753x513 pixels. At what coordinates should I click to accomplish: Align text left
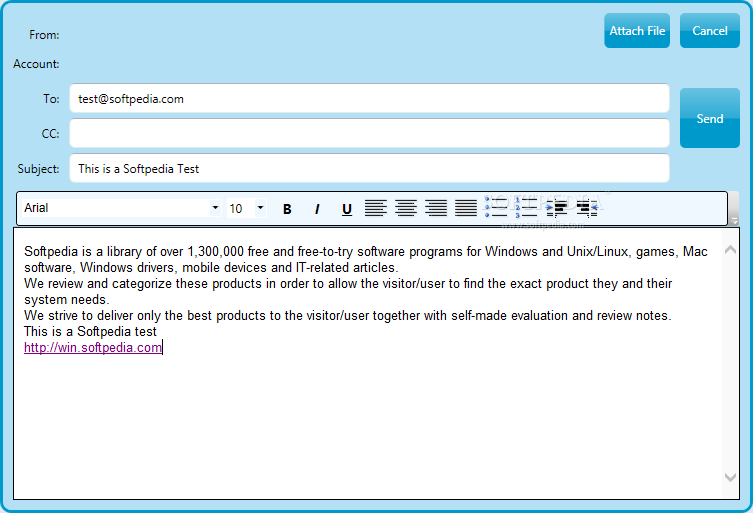point(376,208)
